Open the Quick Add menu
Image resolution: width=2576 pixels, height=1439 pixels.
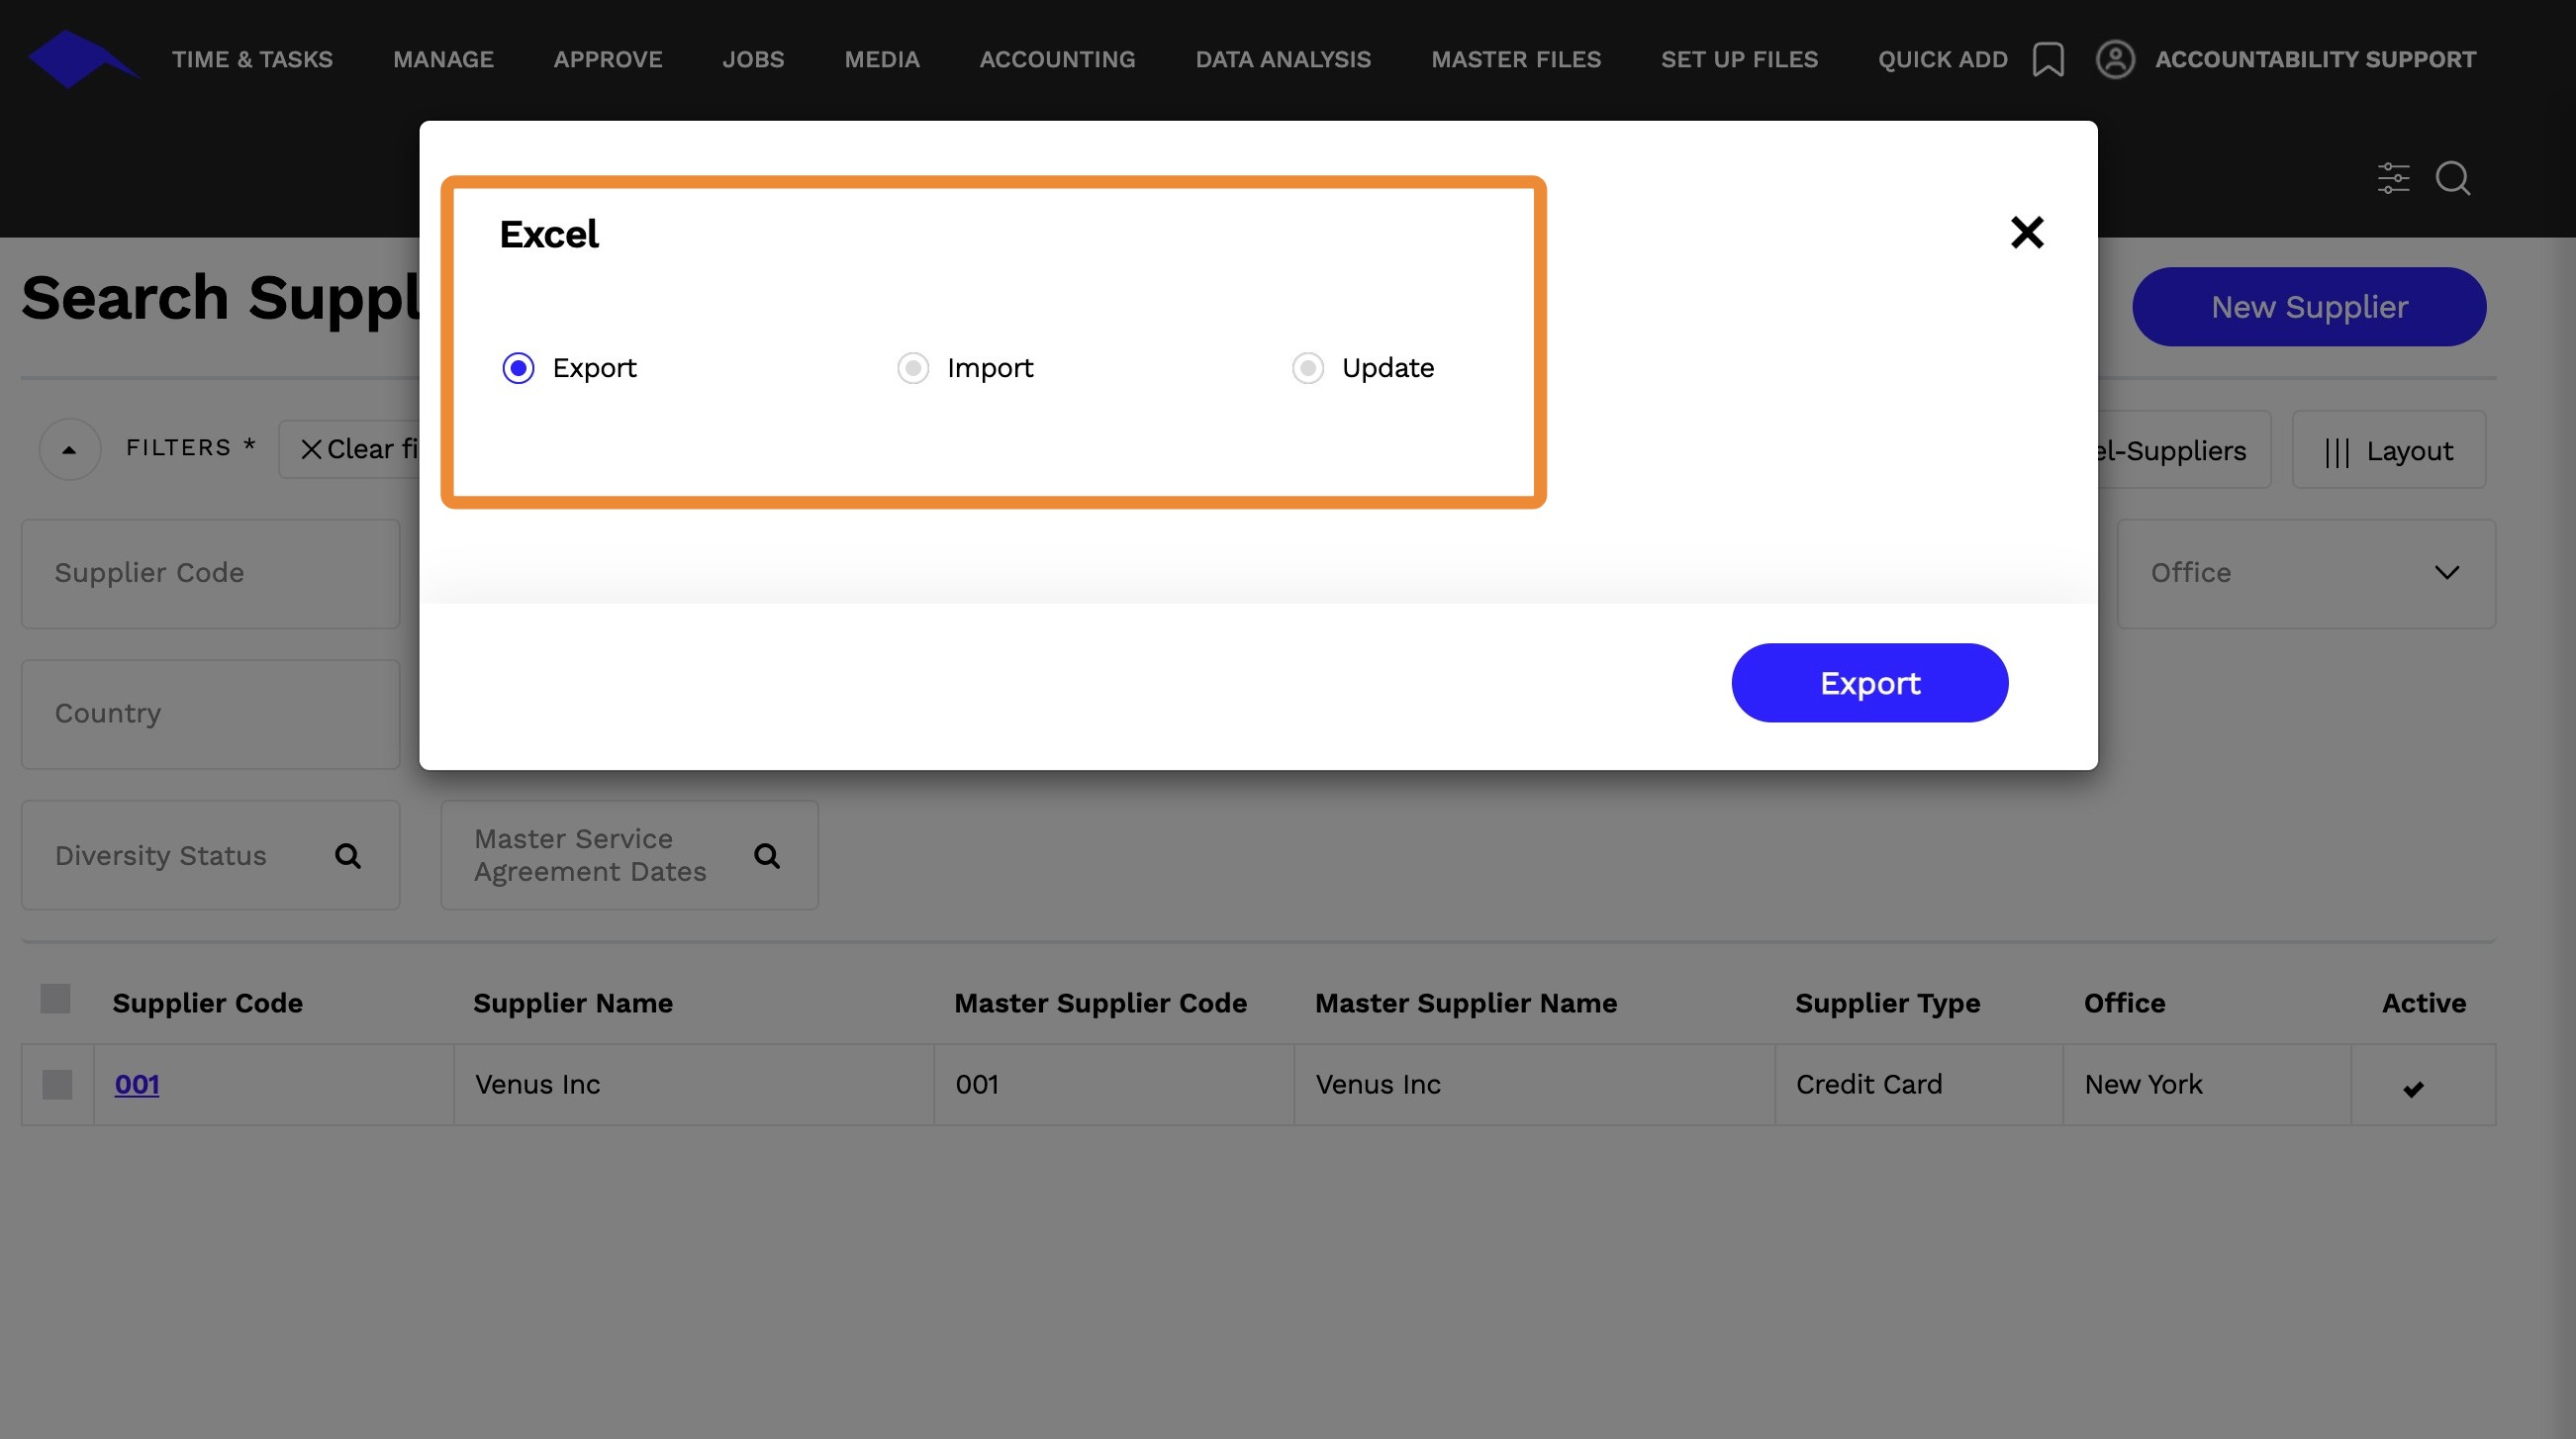click(x=1942, y=59)
